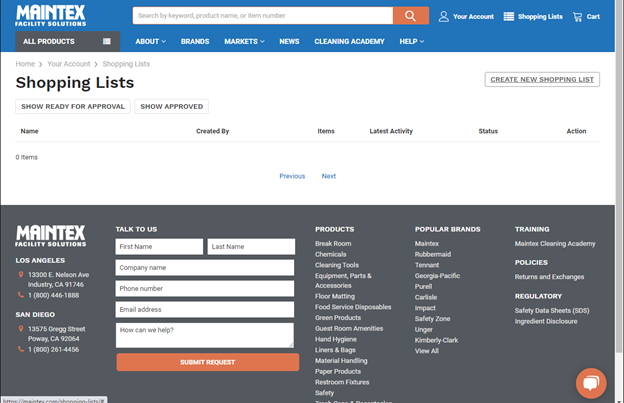Open the All Products menu
624x403 pixels.
click(x=68, y=41)
